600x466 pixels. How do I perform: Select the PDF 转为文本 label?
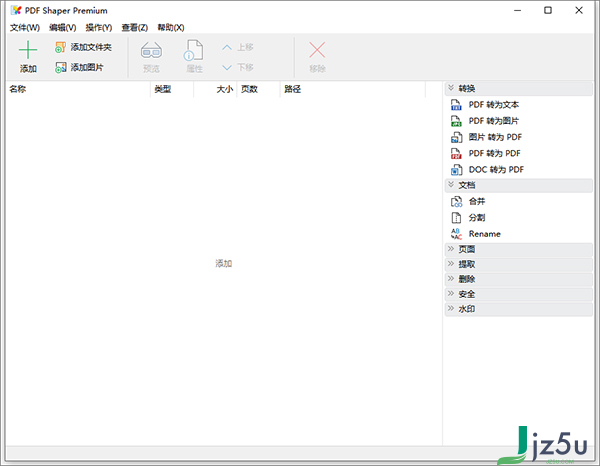point(494,105)
